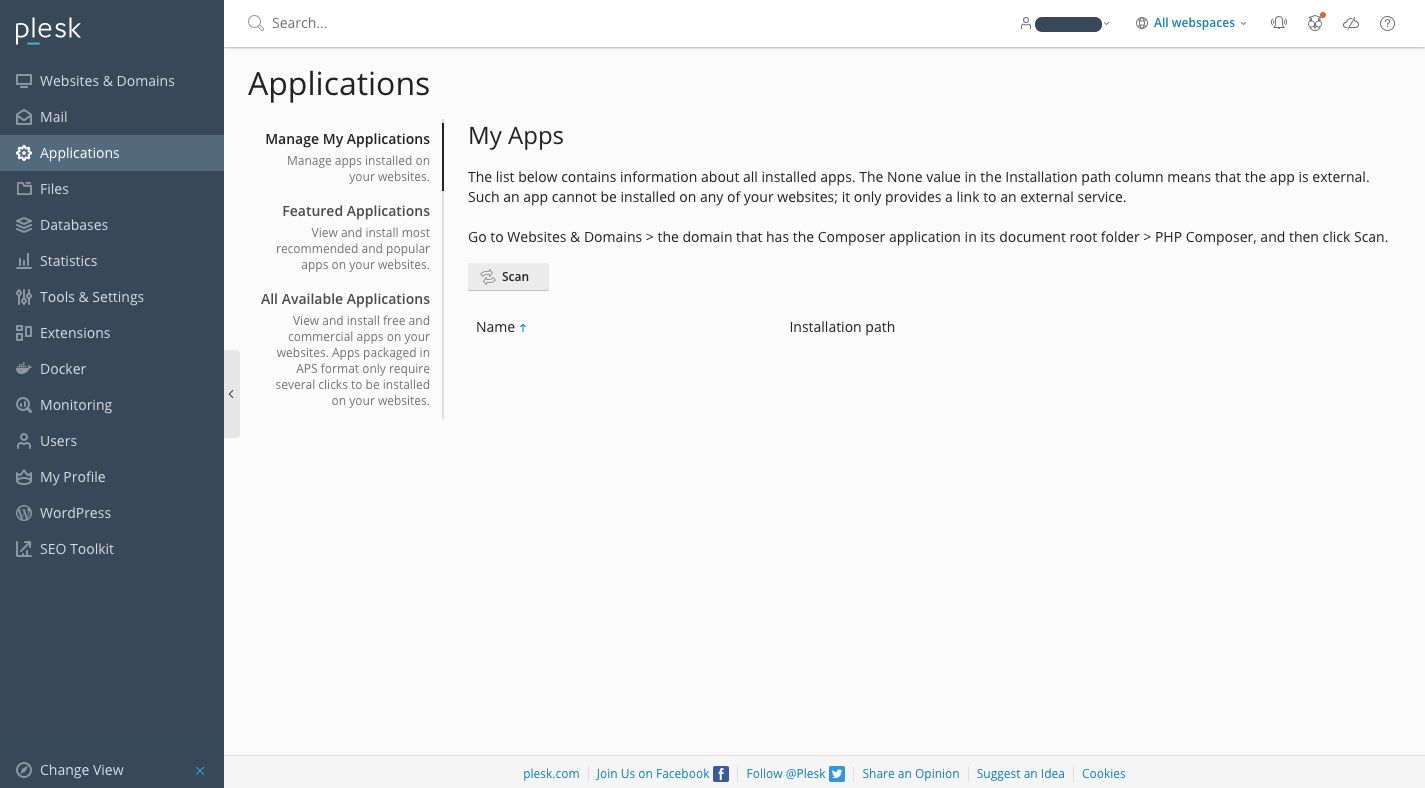
Task: Go to Tools & Settings
Action: (x=91, y=297)
